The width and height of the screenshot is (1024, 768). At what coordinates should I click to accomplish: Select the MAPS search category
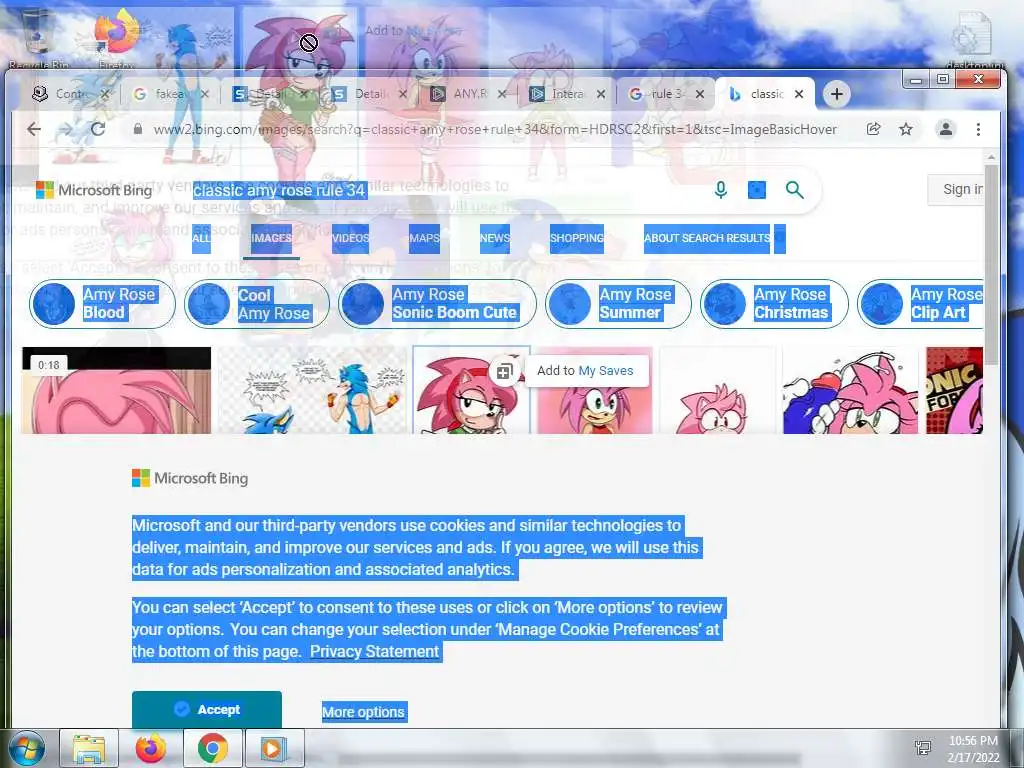coord(424,238)
